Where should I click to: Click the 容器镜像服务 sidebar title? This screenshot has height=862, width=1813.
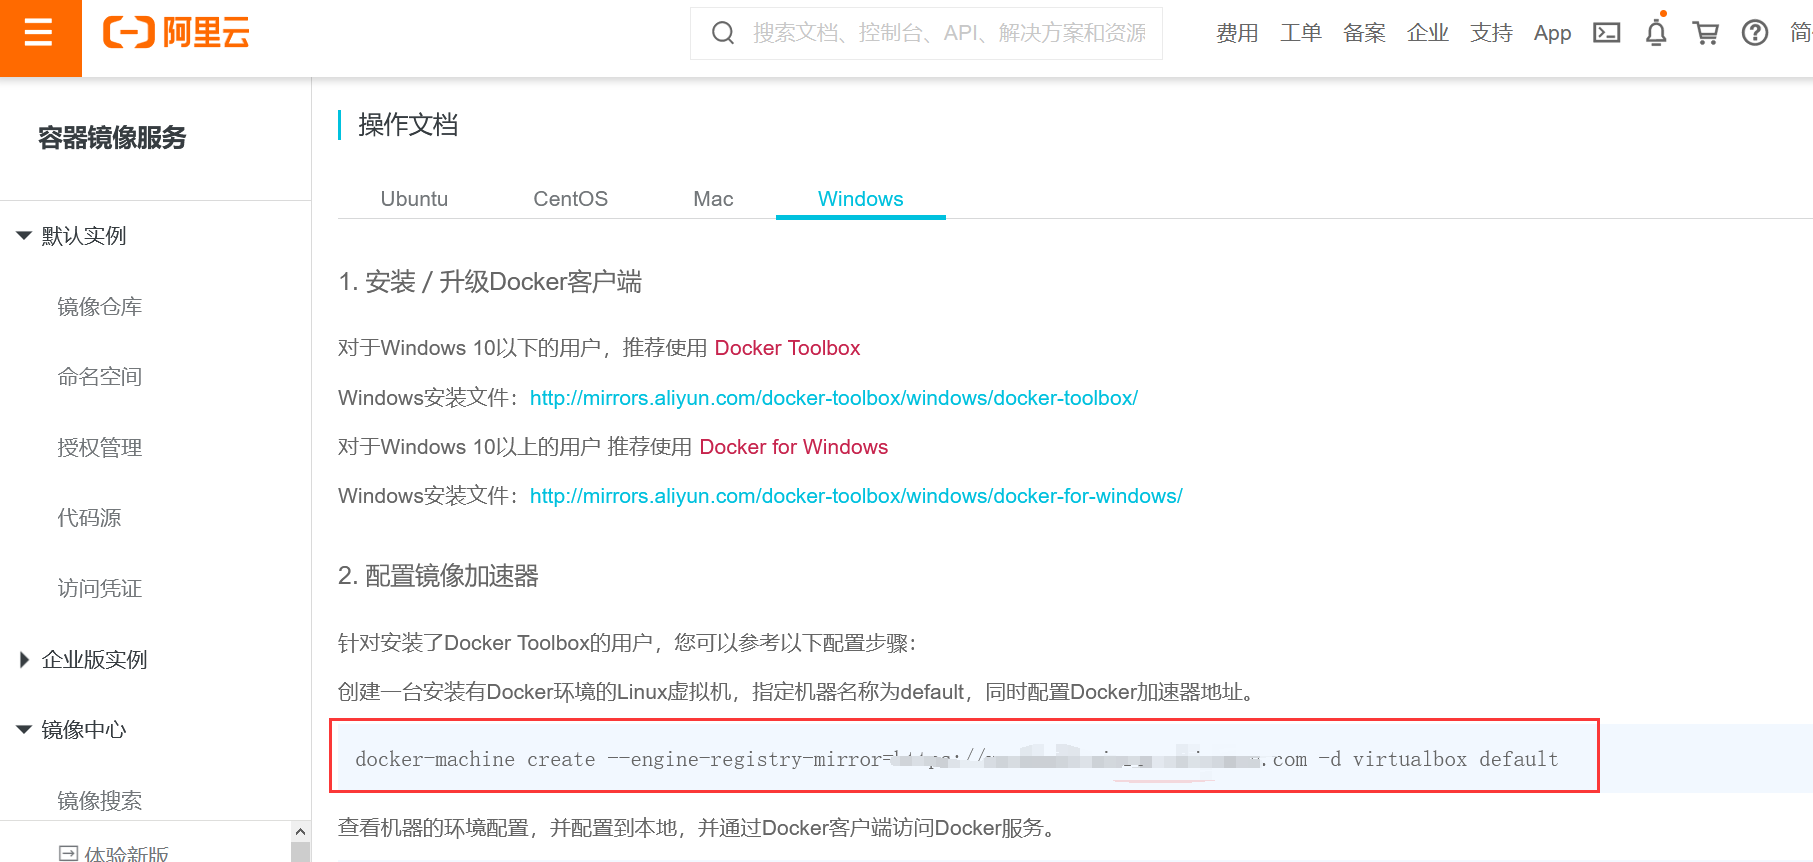112,137
